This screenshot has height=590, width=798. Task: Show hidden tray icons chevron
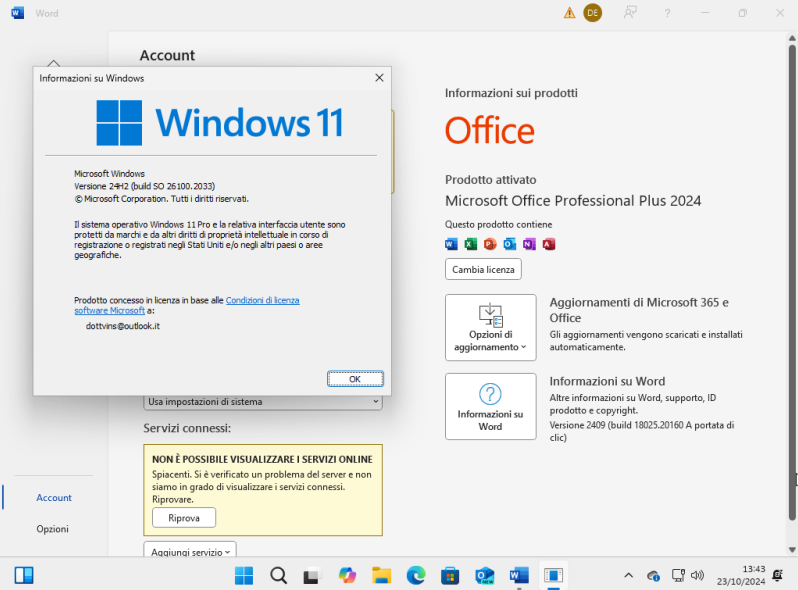click(629, 575)
